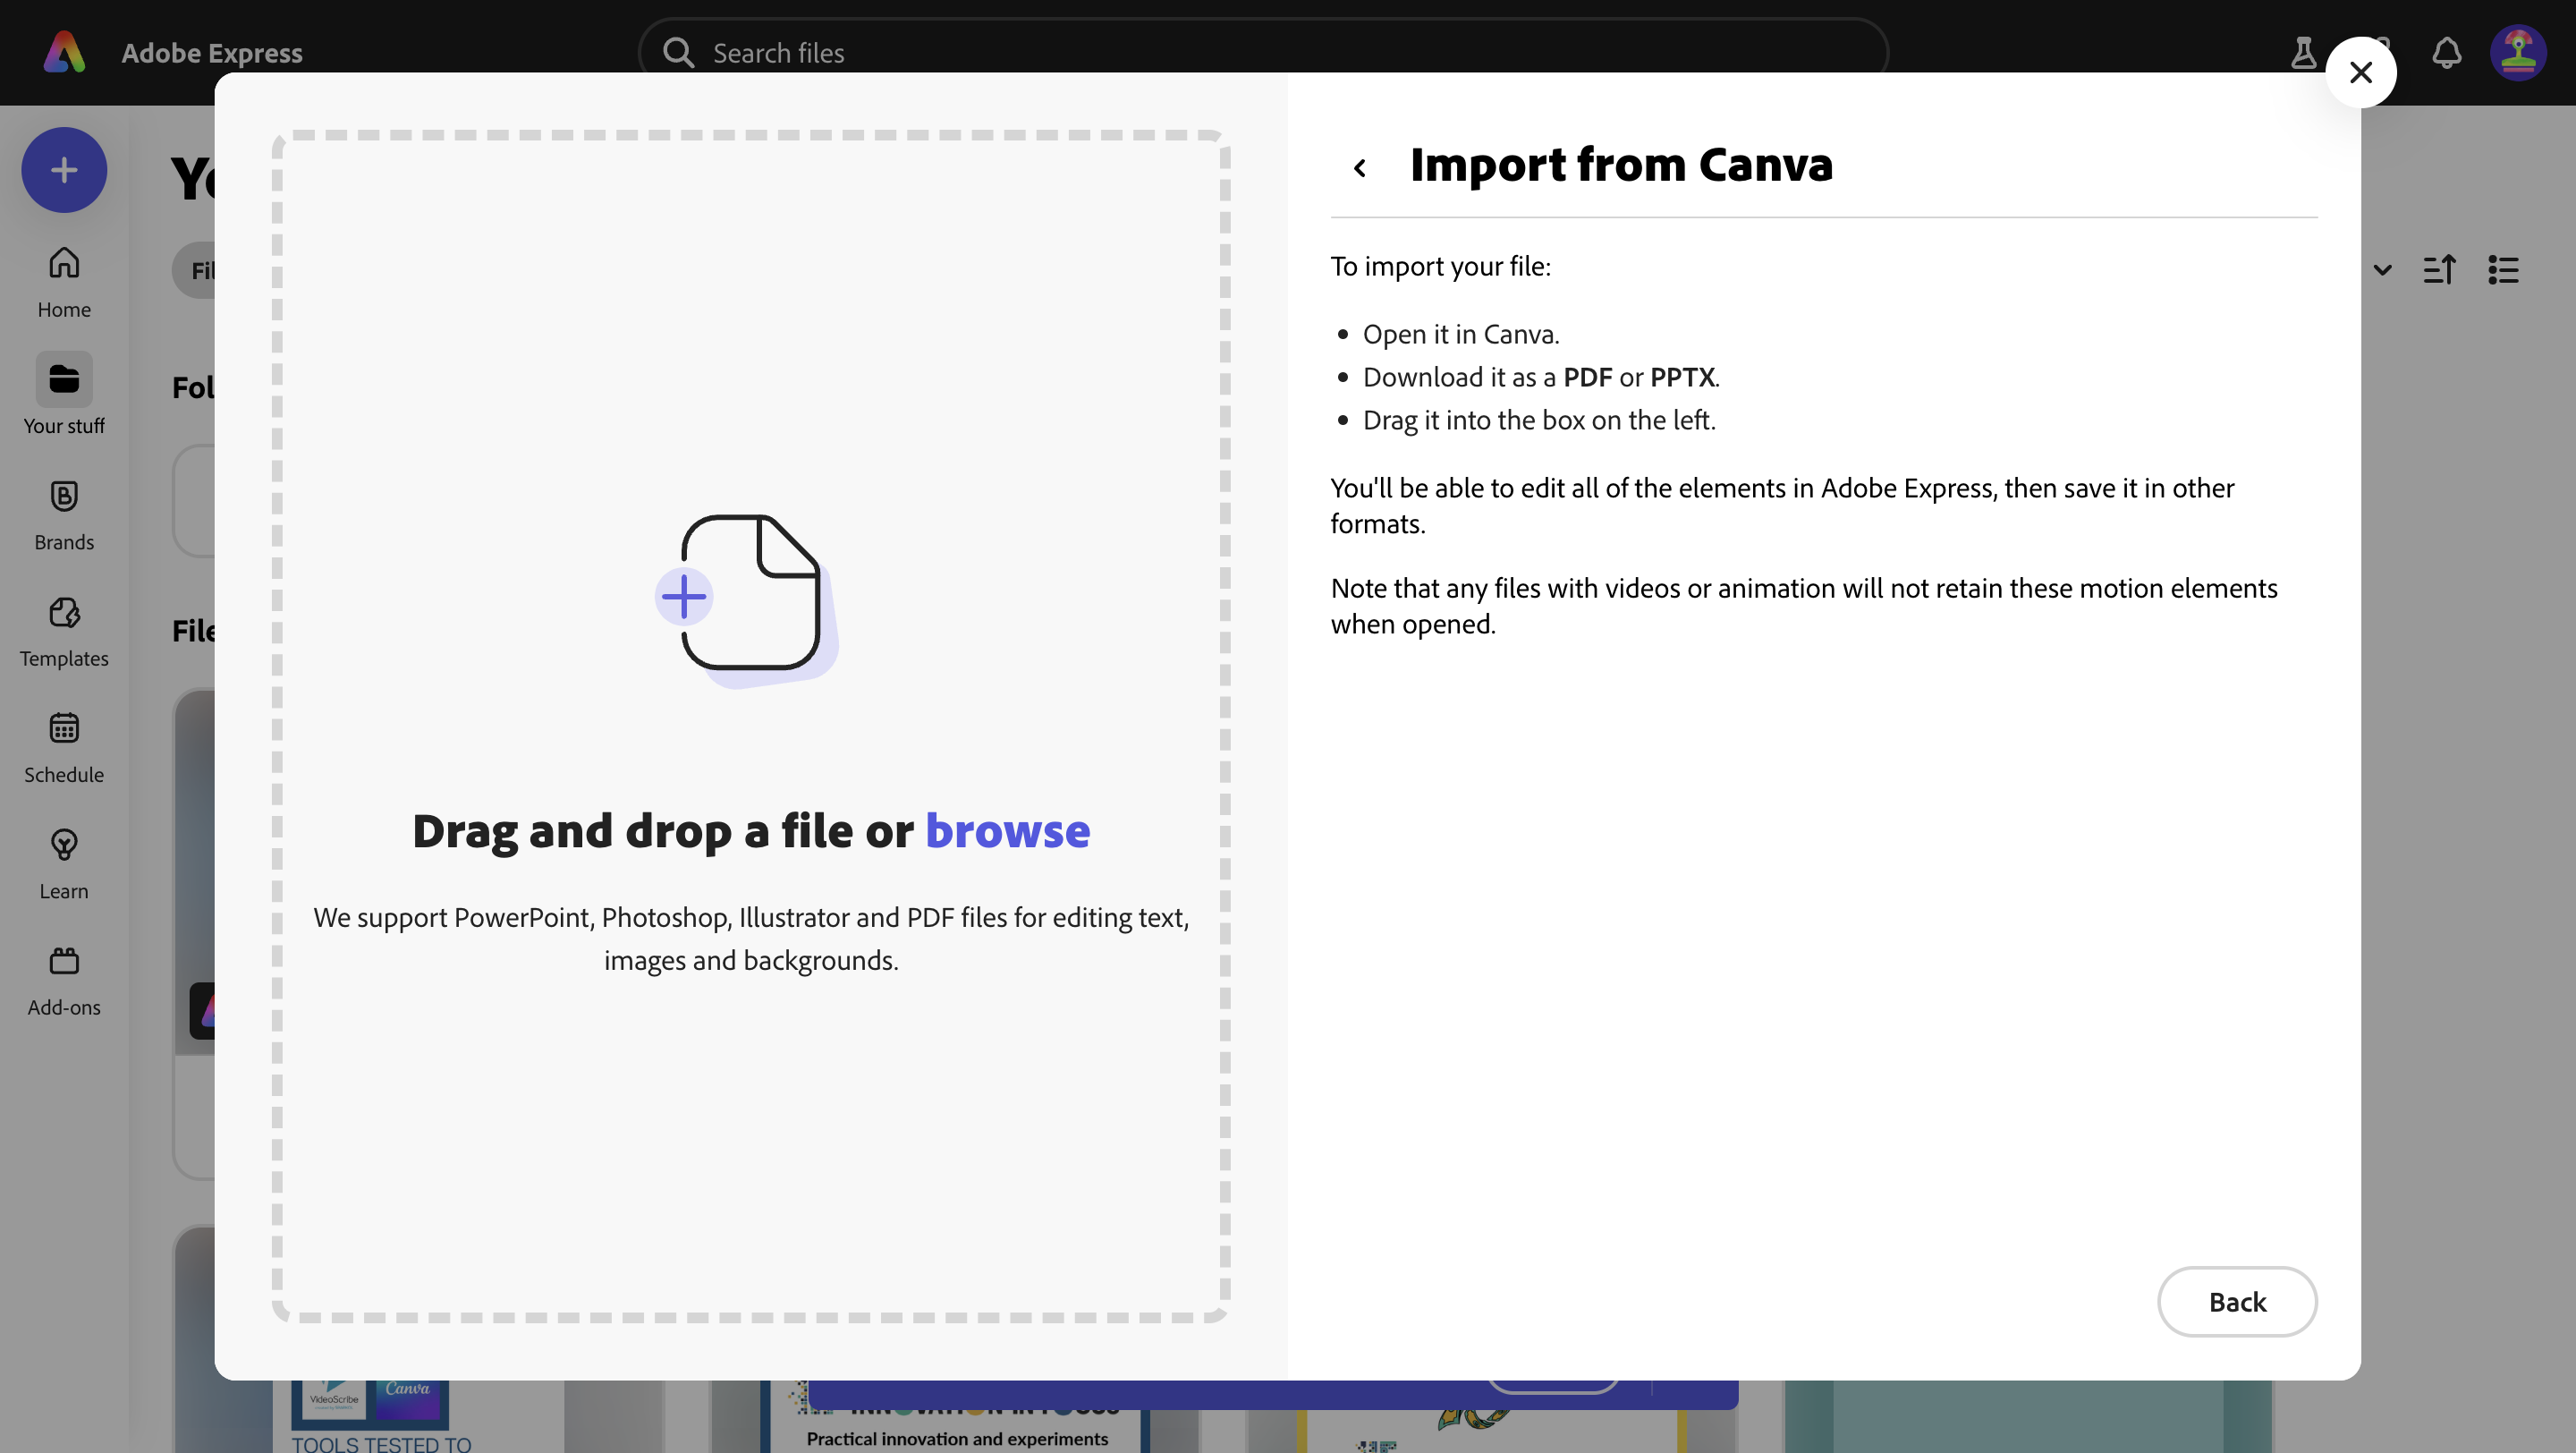Screen dimensions: 2576x1453
Task: Switch to list view layout
Action: 2503,270
